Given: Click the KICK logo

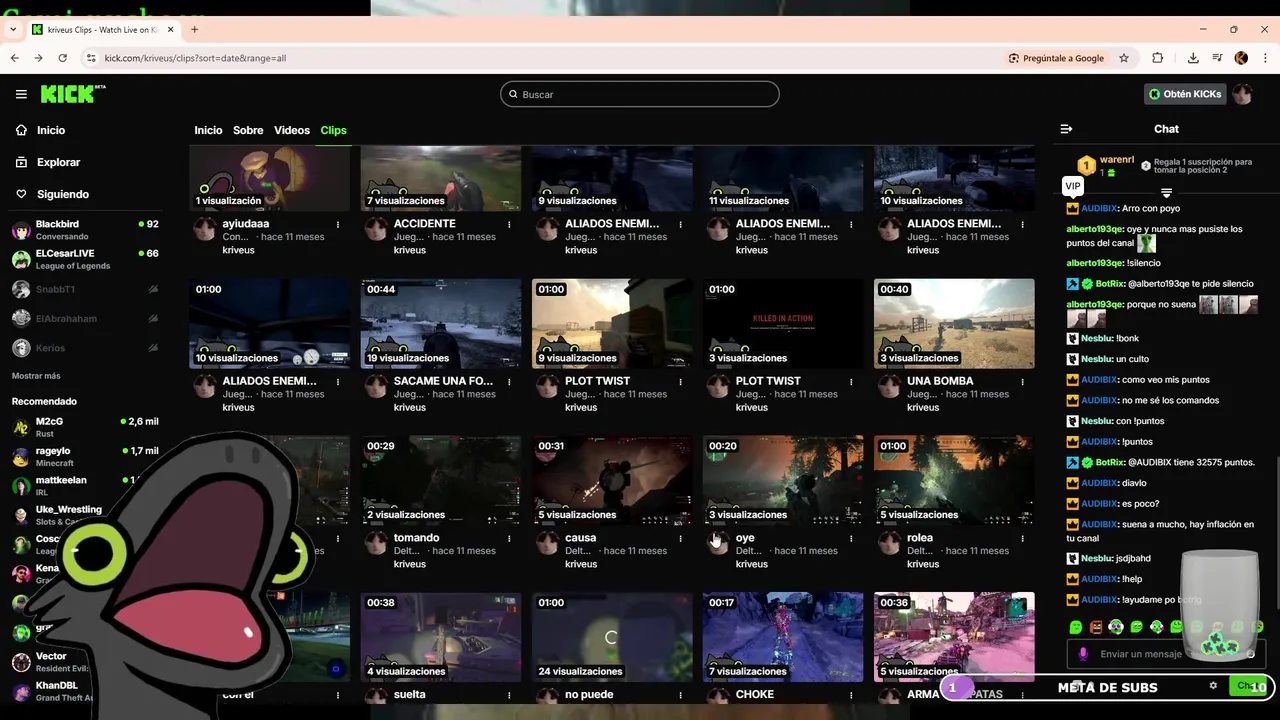Looking at the screenshot, I should pyautogui.click(x=72, y=94).
